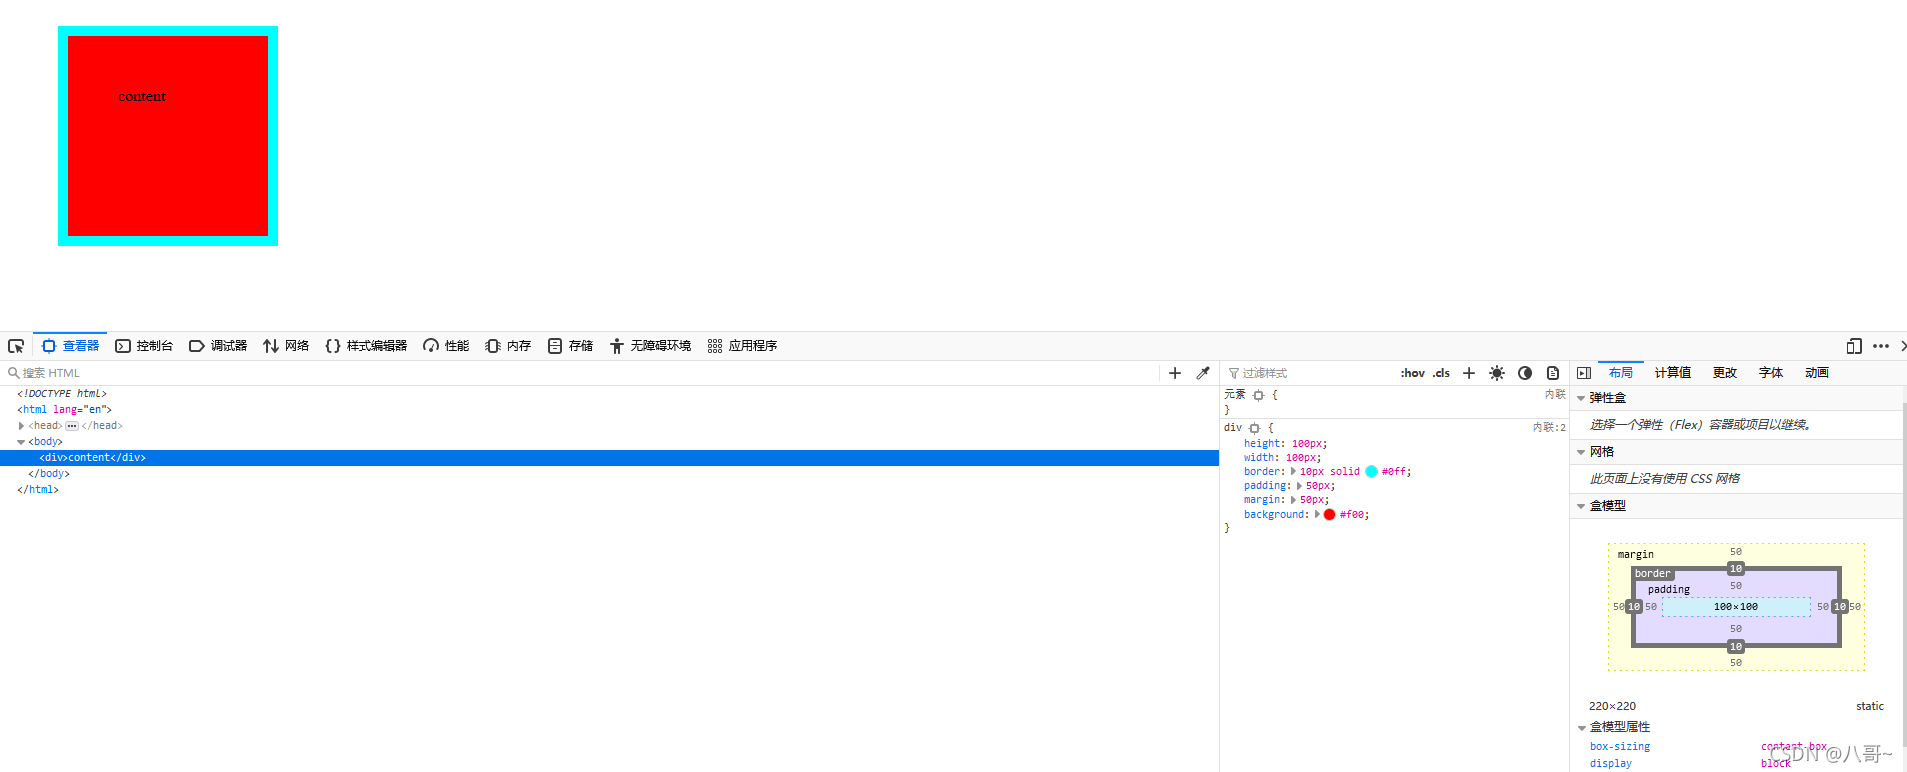Open the 应用程序 application tab
1907x772 pixels.
[x=742, y=346]
